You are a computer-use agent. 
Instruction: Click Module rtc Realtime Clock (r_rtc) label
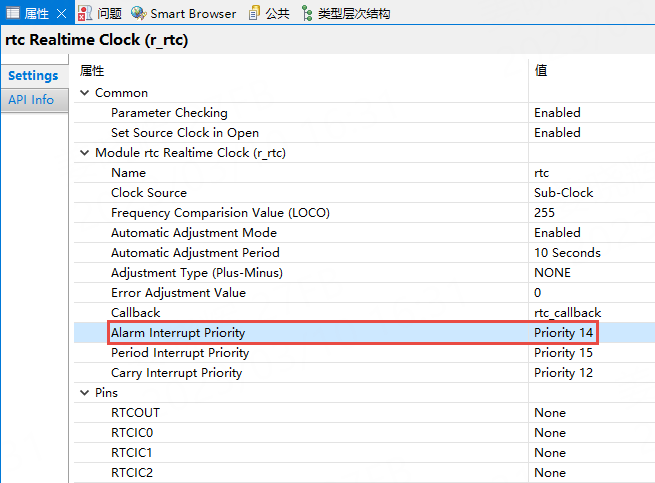pyautogui.click(x=190, y=153)
